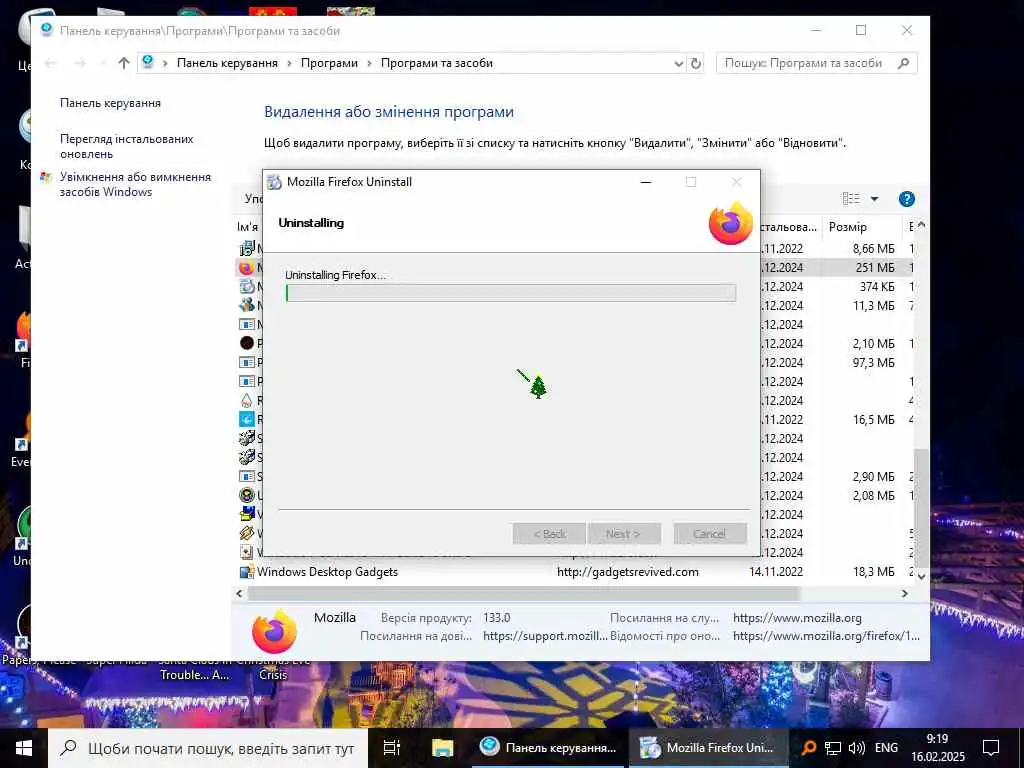Image resolution: width=1024 pixels, height=768 pixels.
Task: Open the ENG language indicator
Action: tap(886, 748)
